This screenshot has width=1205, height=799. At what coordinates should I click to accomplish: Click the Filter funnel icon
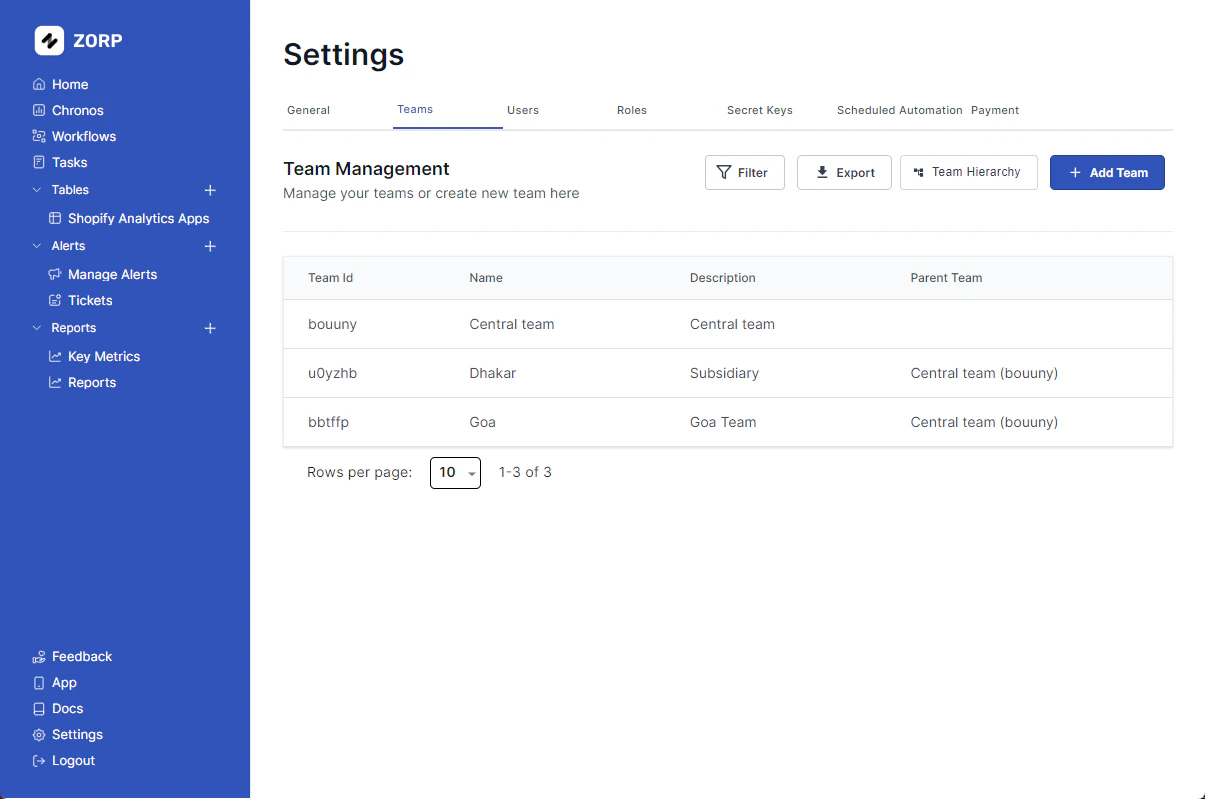point(722,172)
